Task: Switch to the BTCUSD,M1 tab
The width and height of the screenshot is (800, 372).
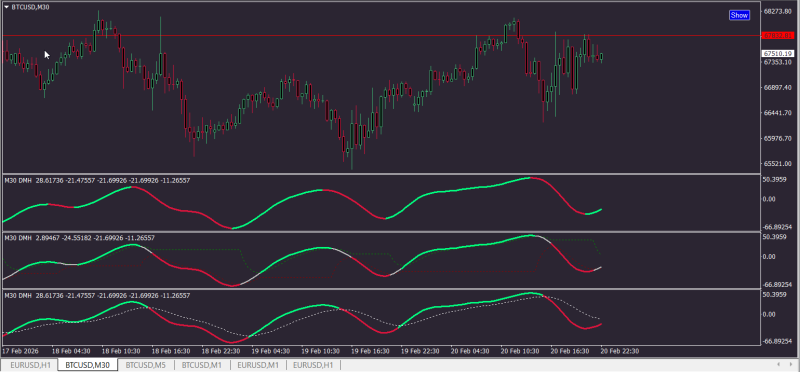Action: click(x=202, y=365)
